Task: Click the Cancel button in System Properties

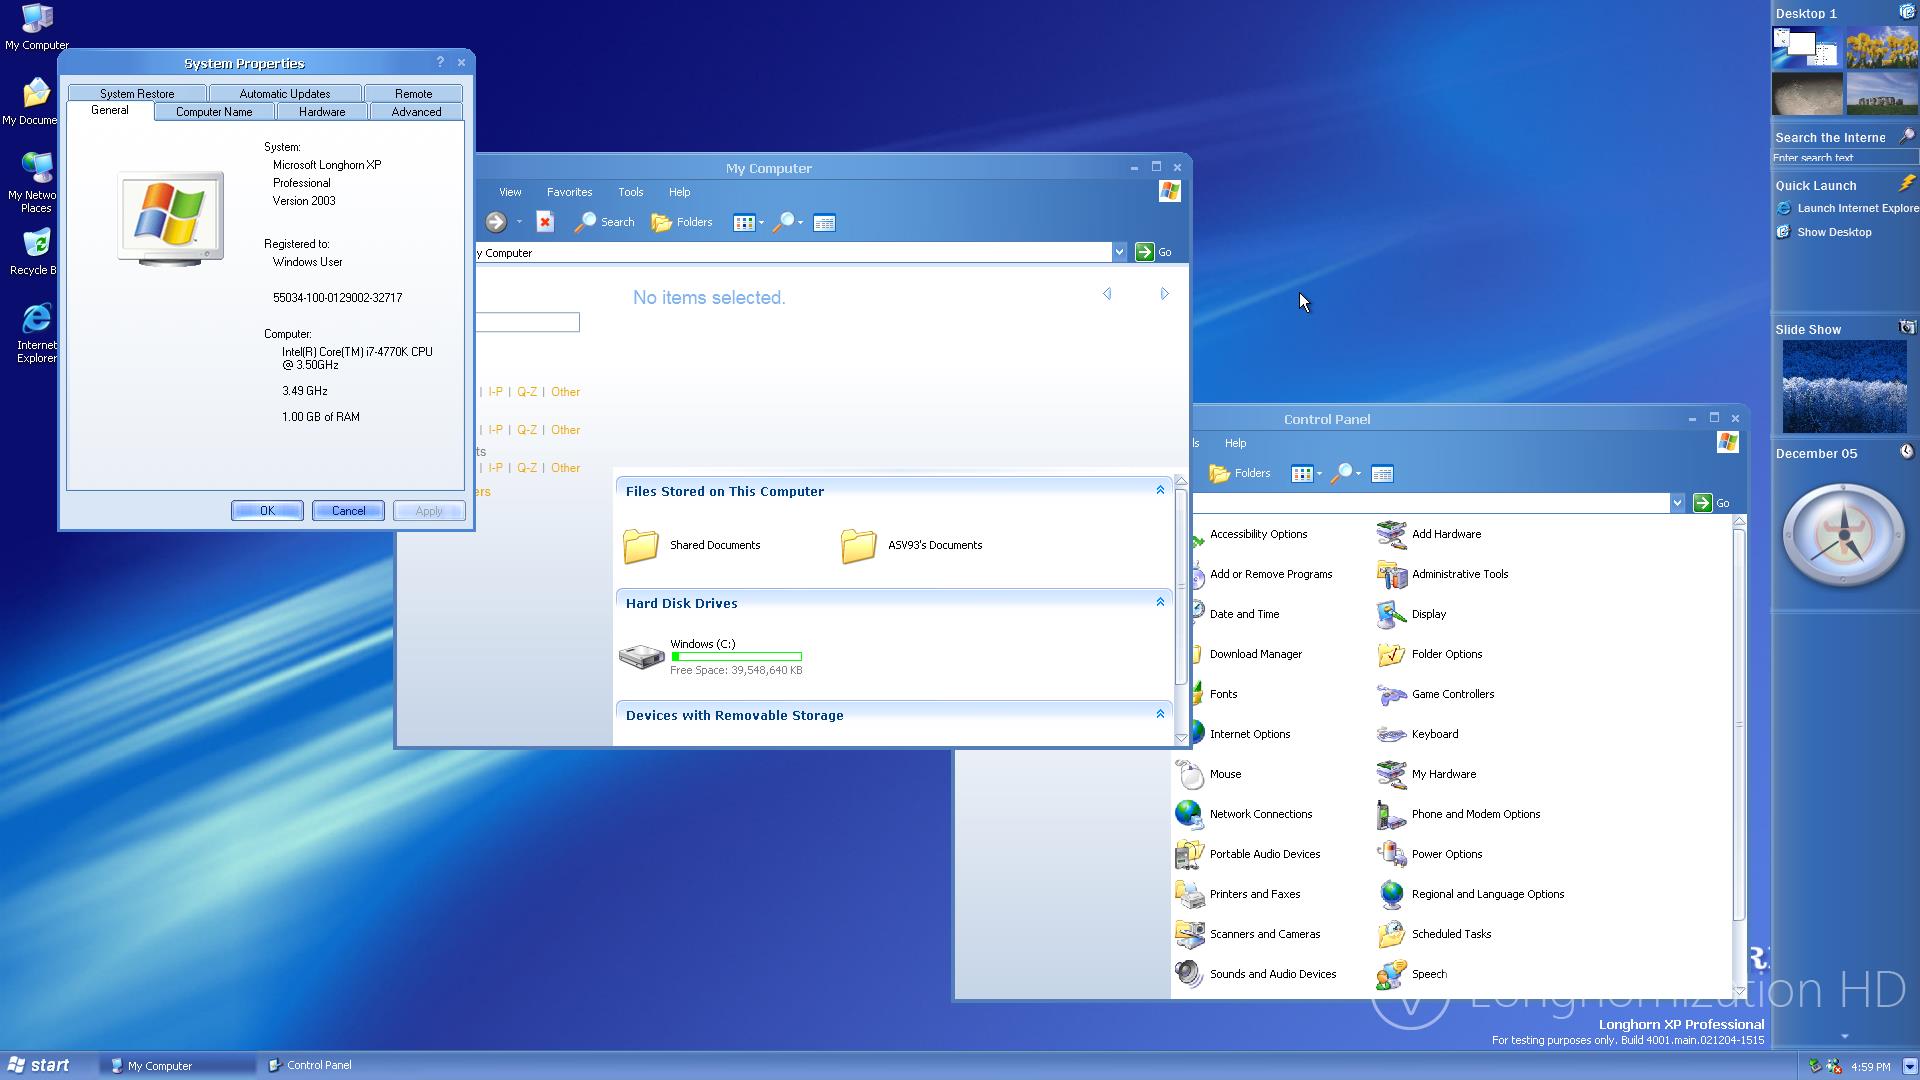Action: pos(348,511)
